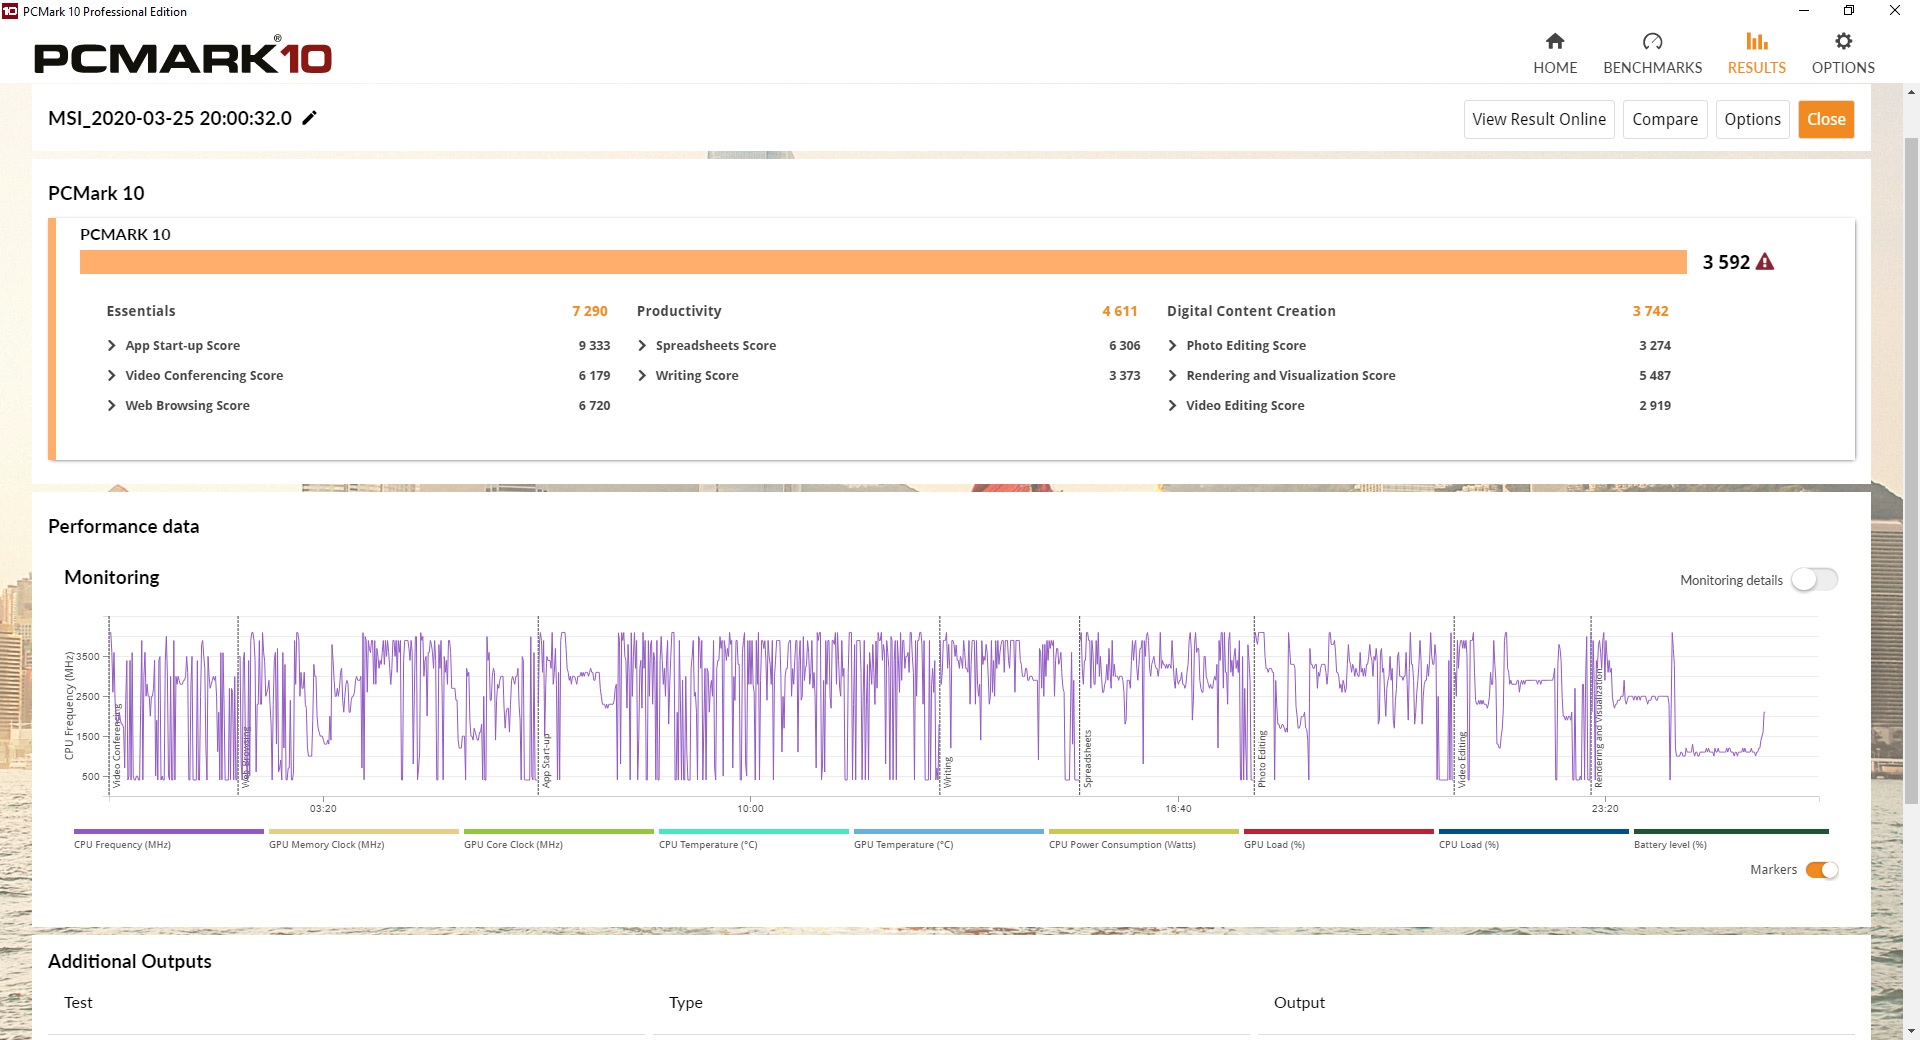The height and width of the screenshot is (1040, 1920).
Task: Click the Video Conferencing chart marker
Action: (x=116, y=745)
